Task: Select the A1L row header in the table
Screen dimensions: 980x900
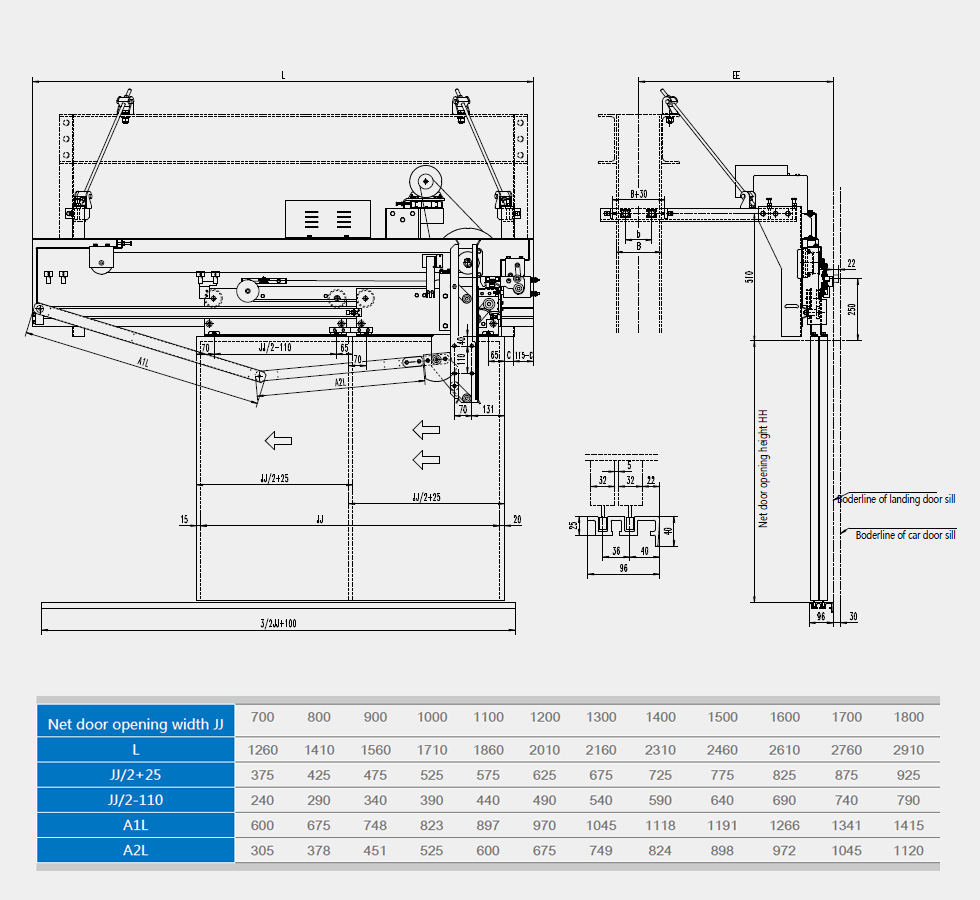Action: coord(136,825)
